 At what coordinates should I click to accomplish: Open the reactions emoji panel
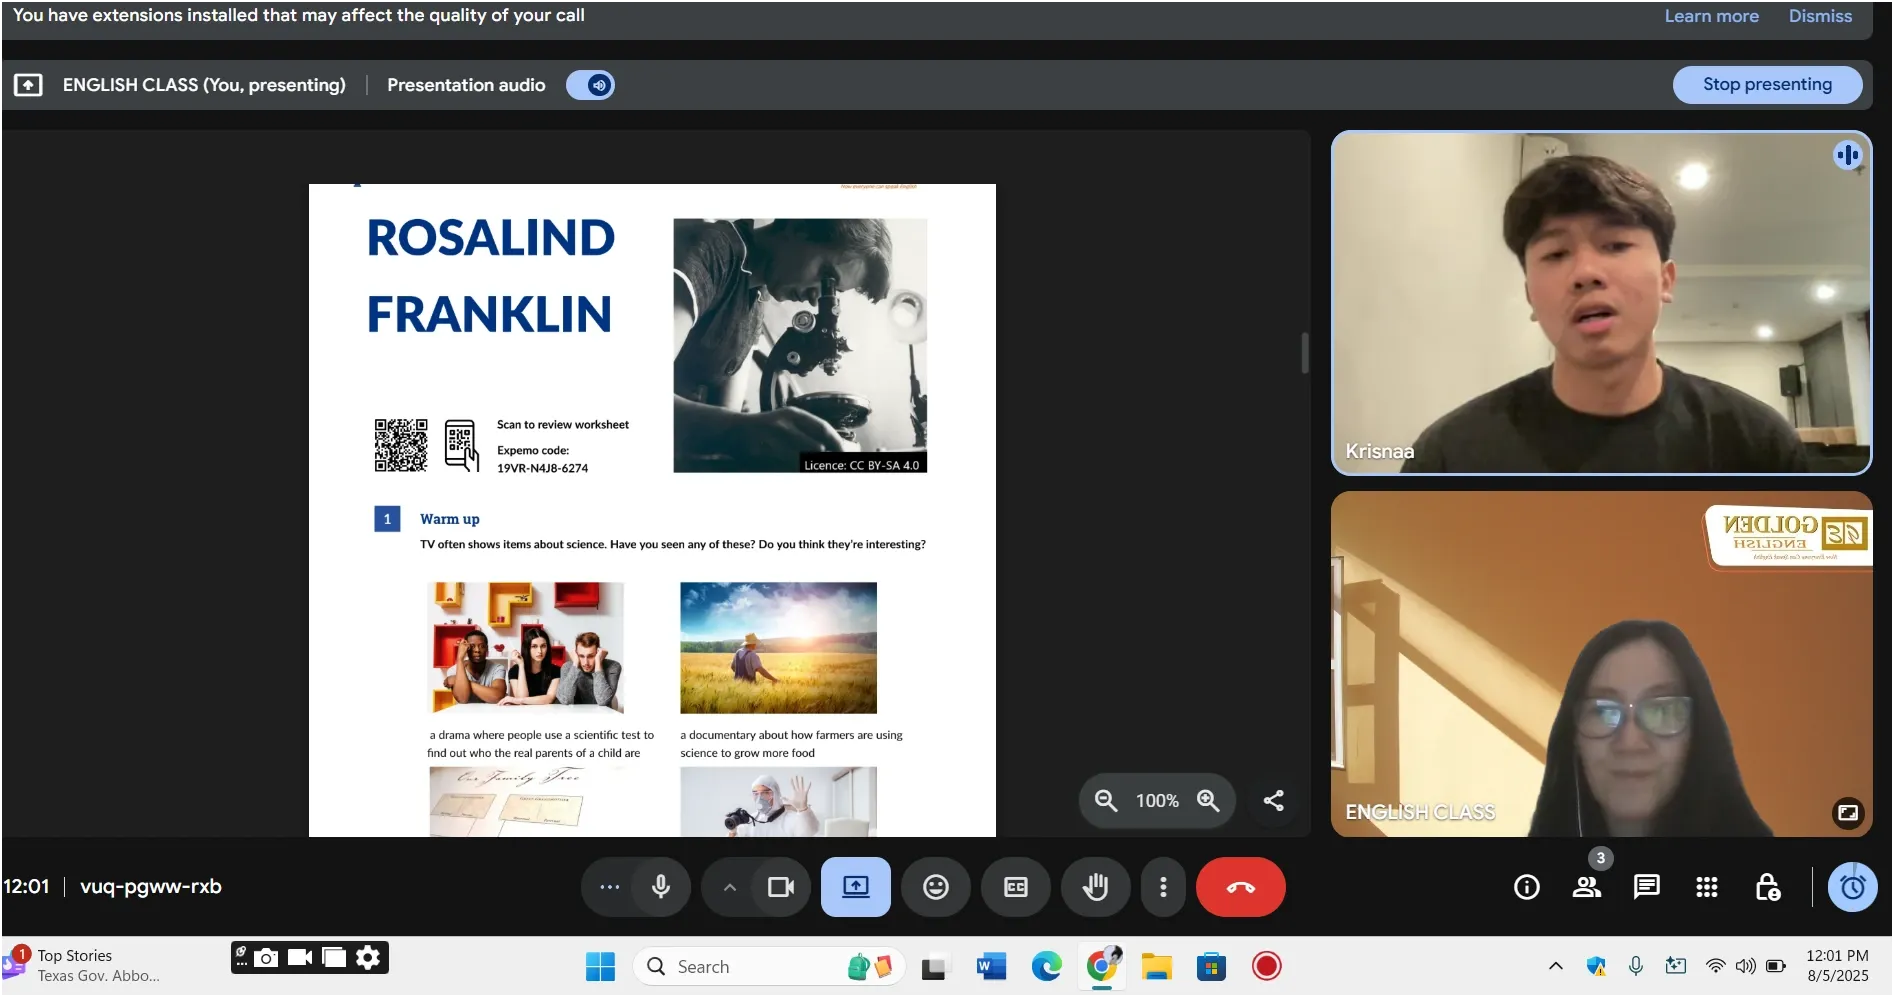935,887
